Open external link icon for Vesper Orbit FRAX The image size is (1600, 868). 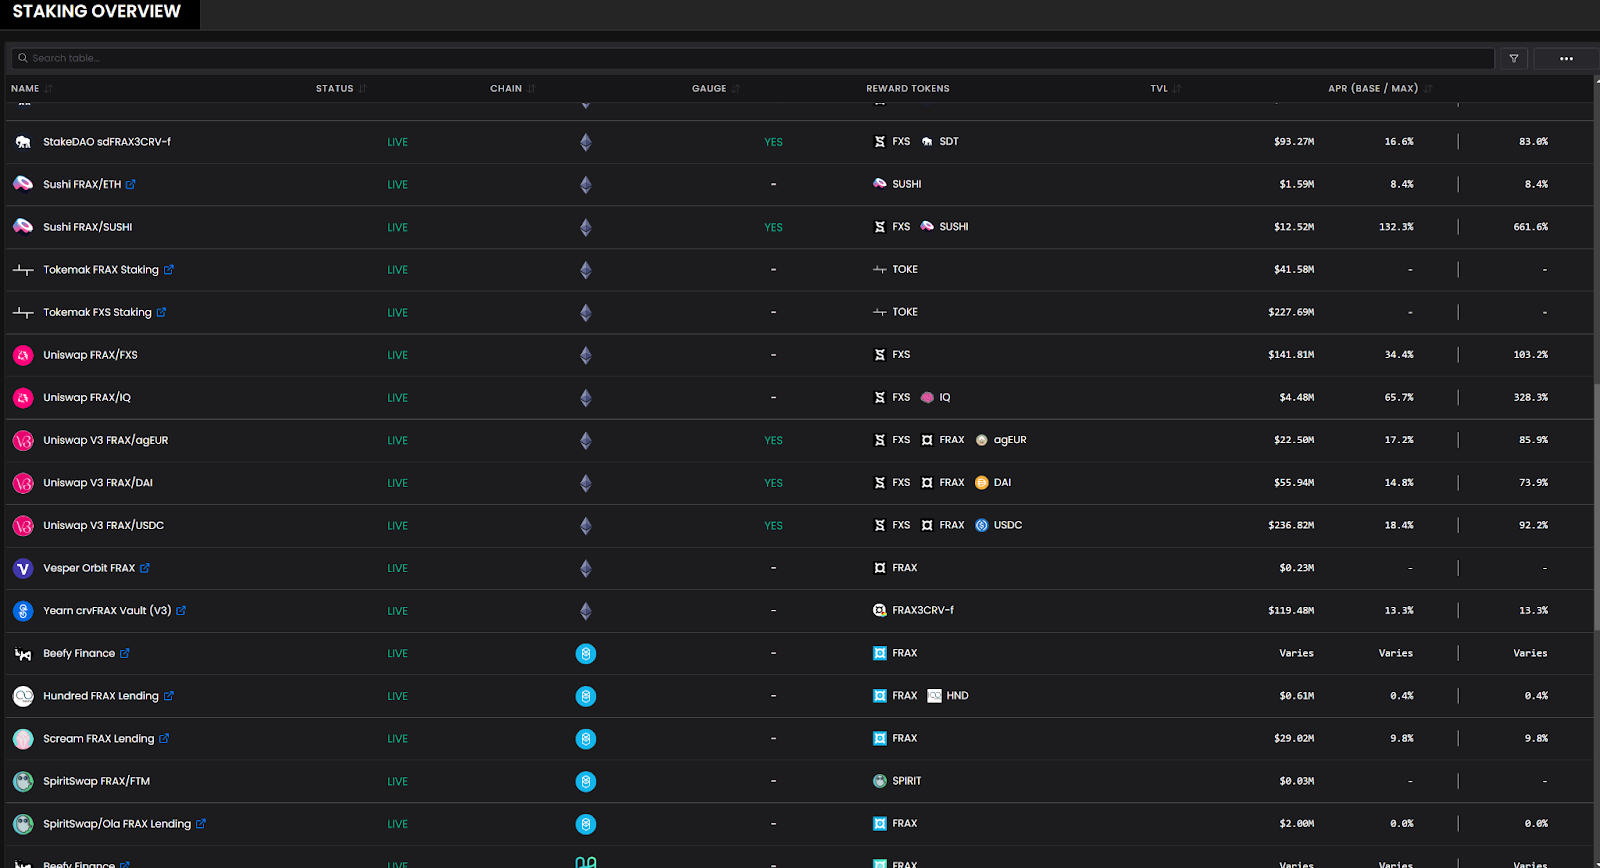(x=145, y=568)
